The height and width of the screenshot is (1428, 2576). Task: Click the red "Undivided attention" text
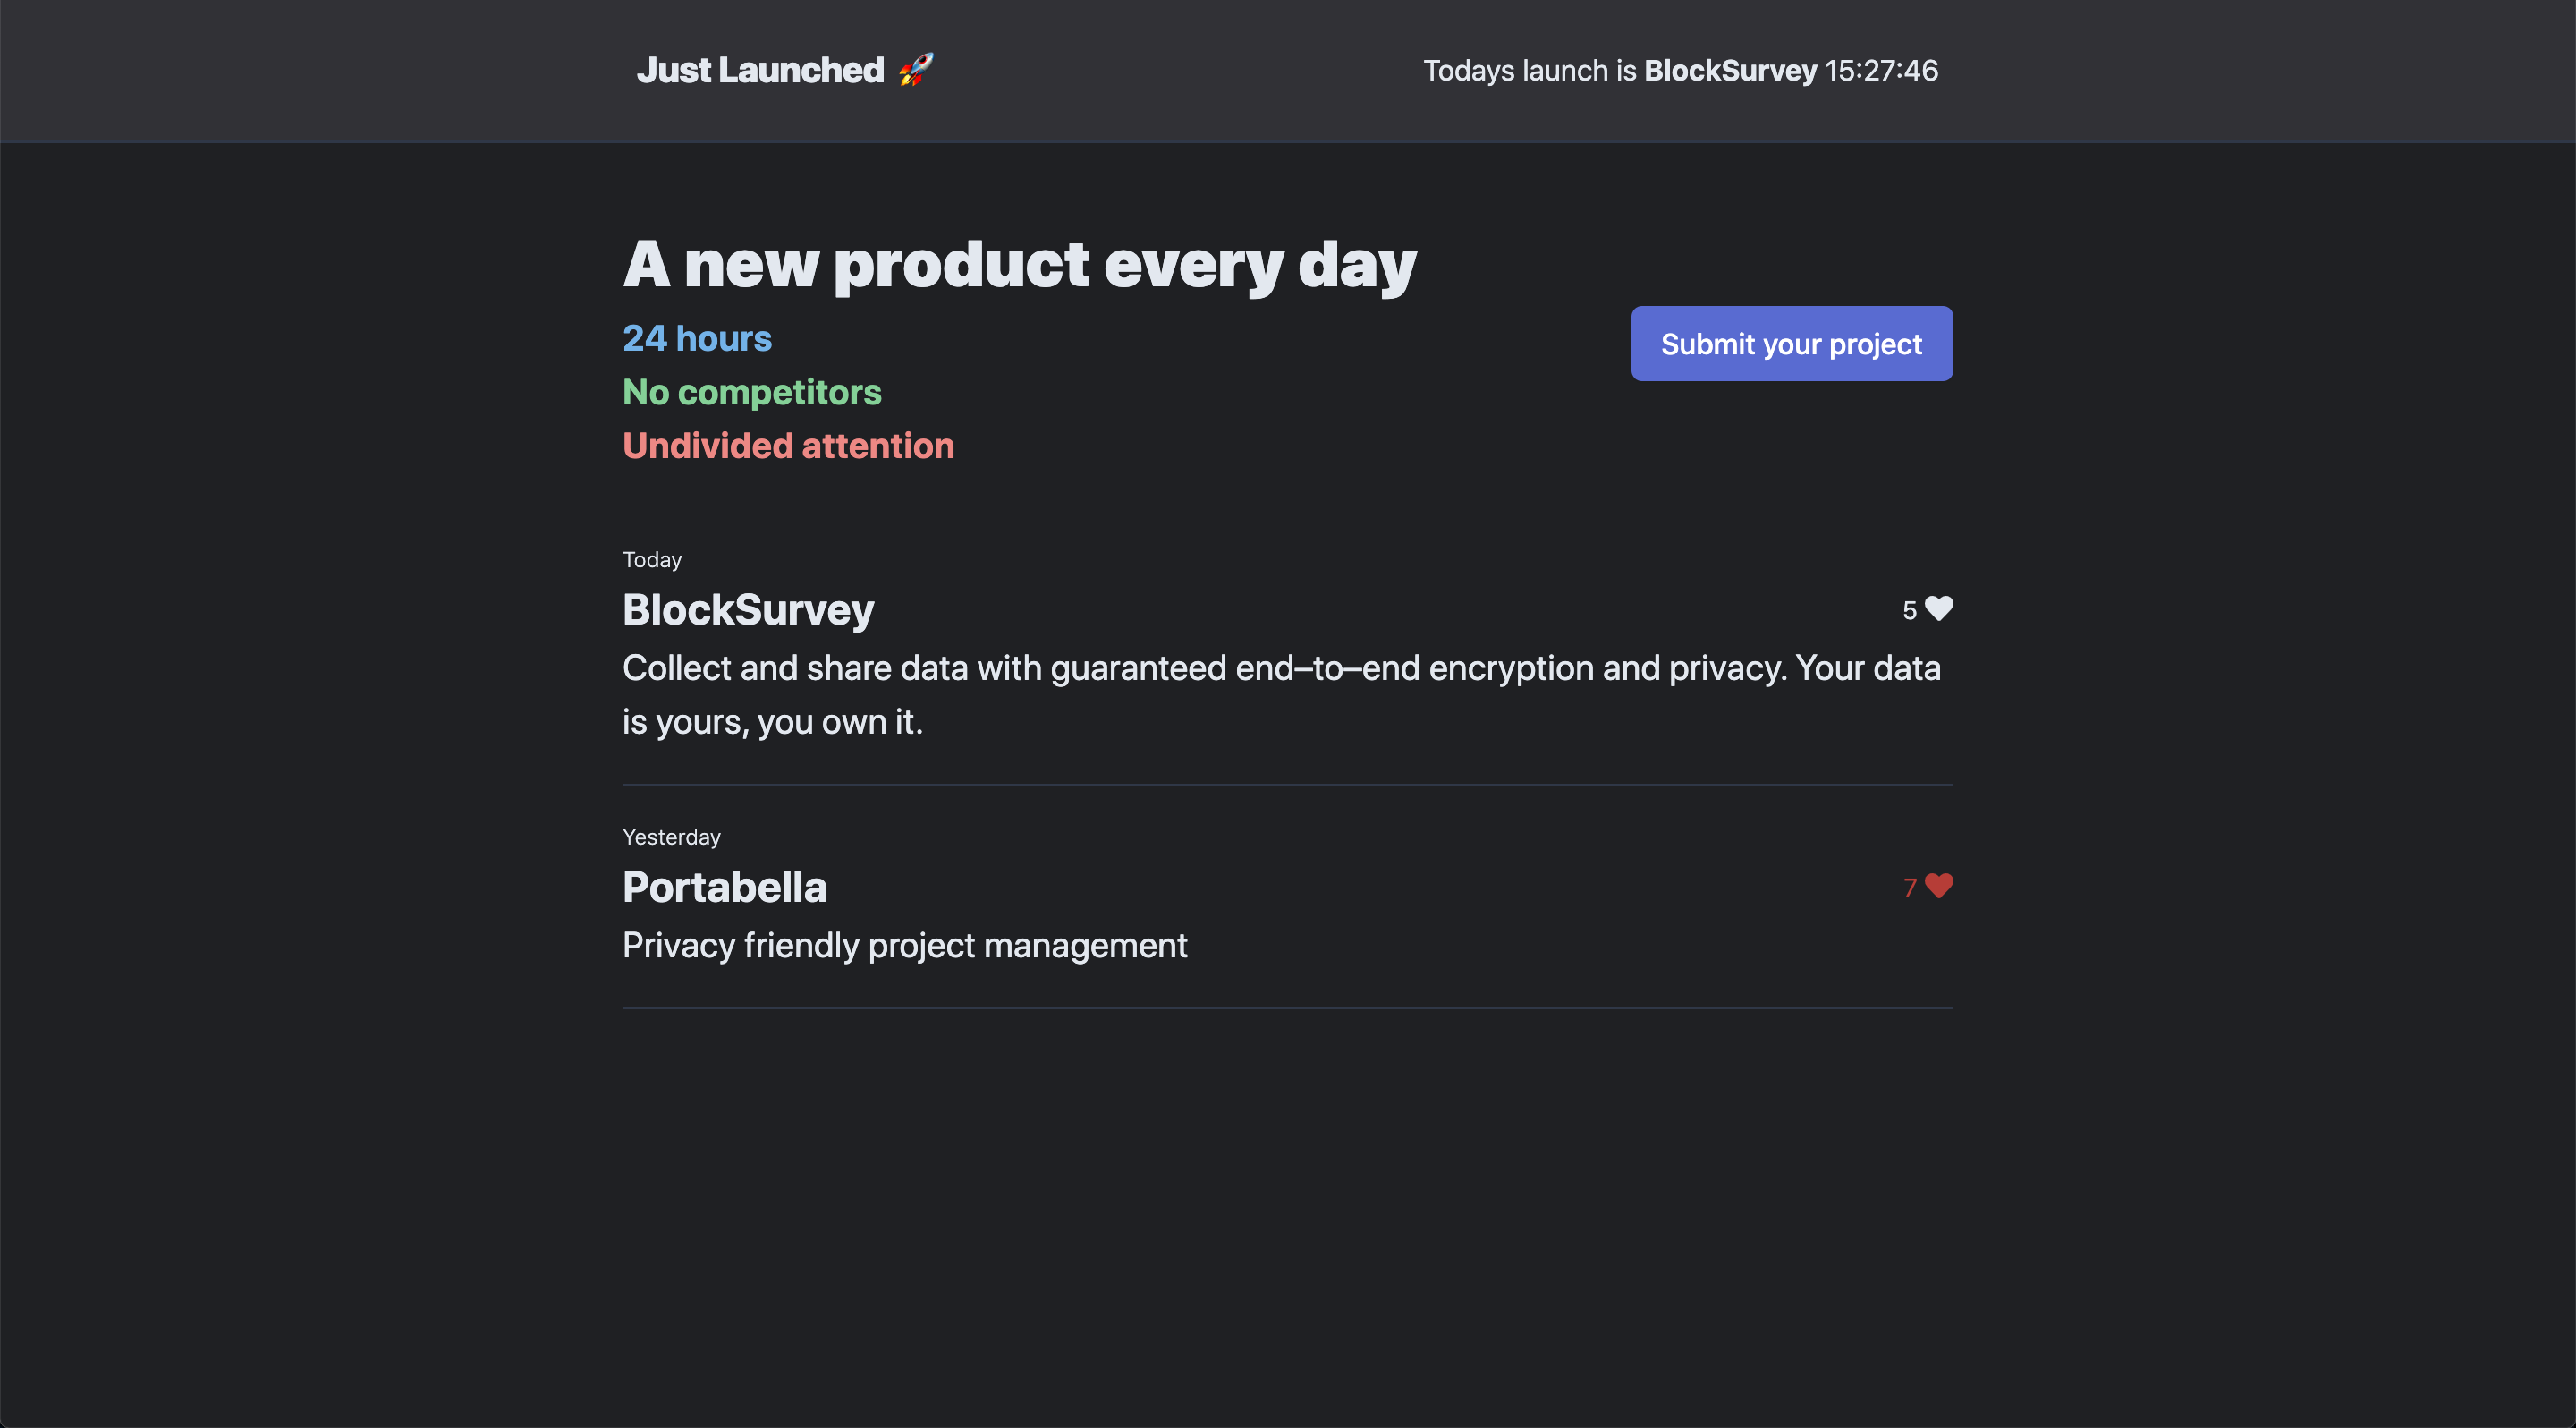[x=788, y=446]
